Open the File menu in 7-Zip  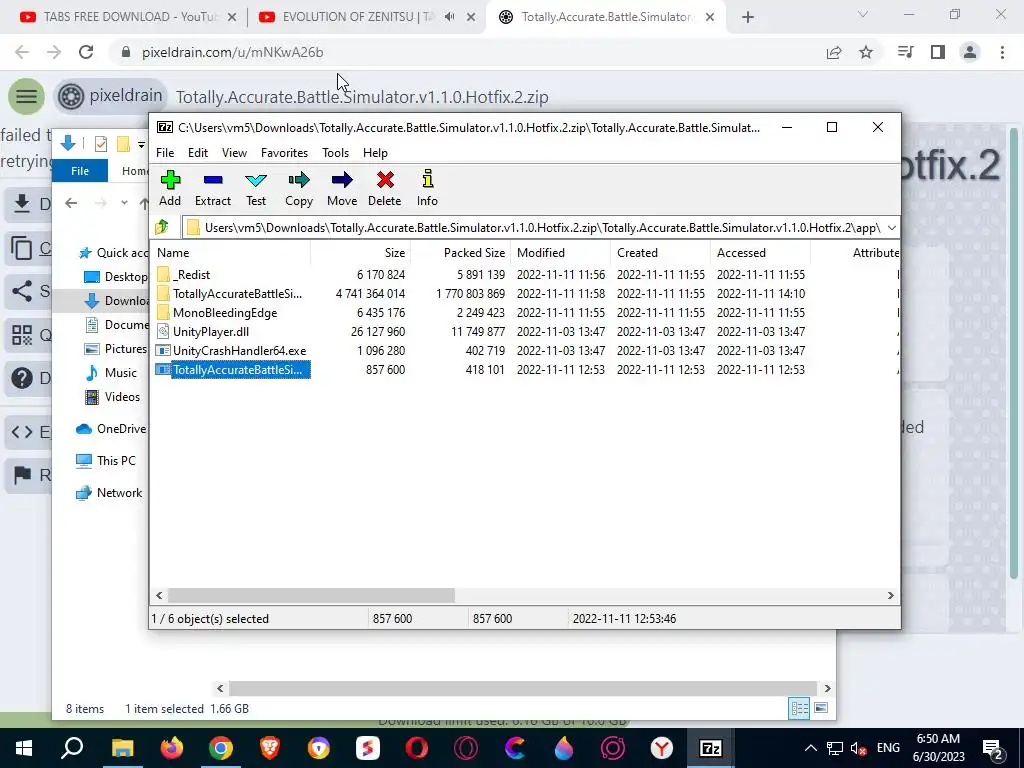pos(165,153)
